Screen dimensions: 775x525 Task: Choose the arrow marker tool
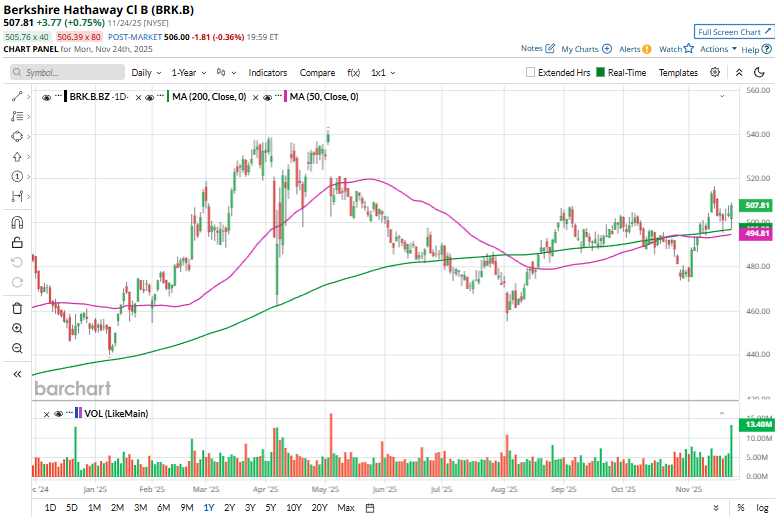coord(17,157)
